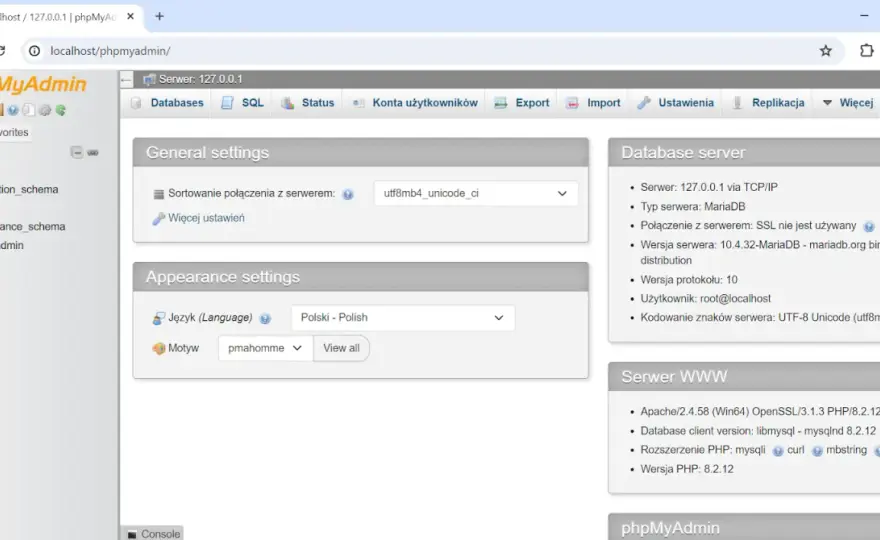
Task: Click the 'Wersja protokołu: 10' text
Action: [689, 280]
